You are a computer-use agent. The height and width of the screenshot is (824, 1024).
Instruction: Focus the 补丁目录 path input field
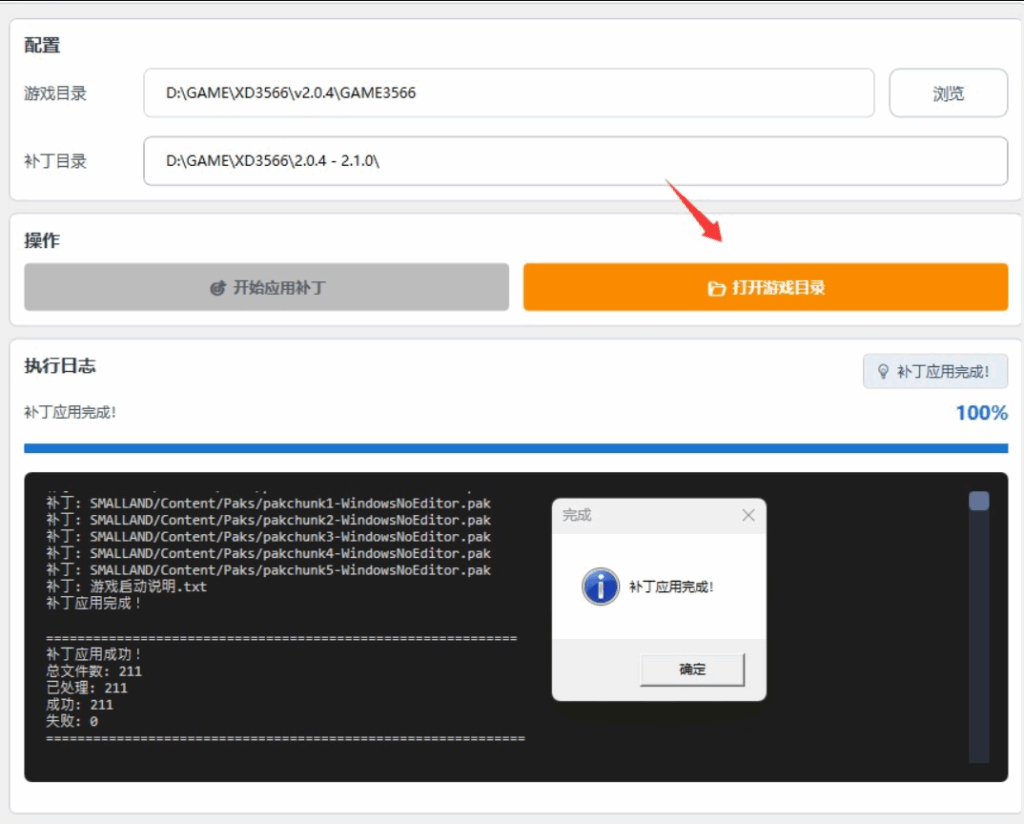point(574,161)
